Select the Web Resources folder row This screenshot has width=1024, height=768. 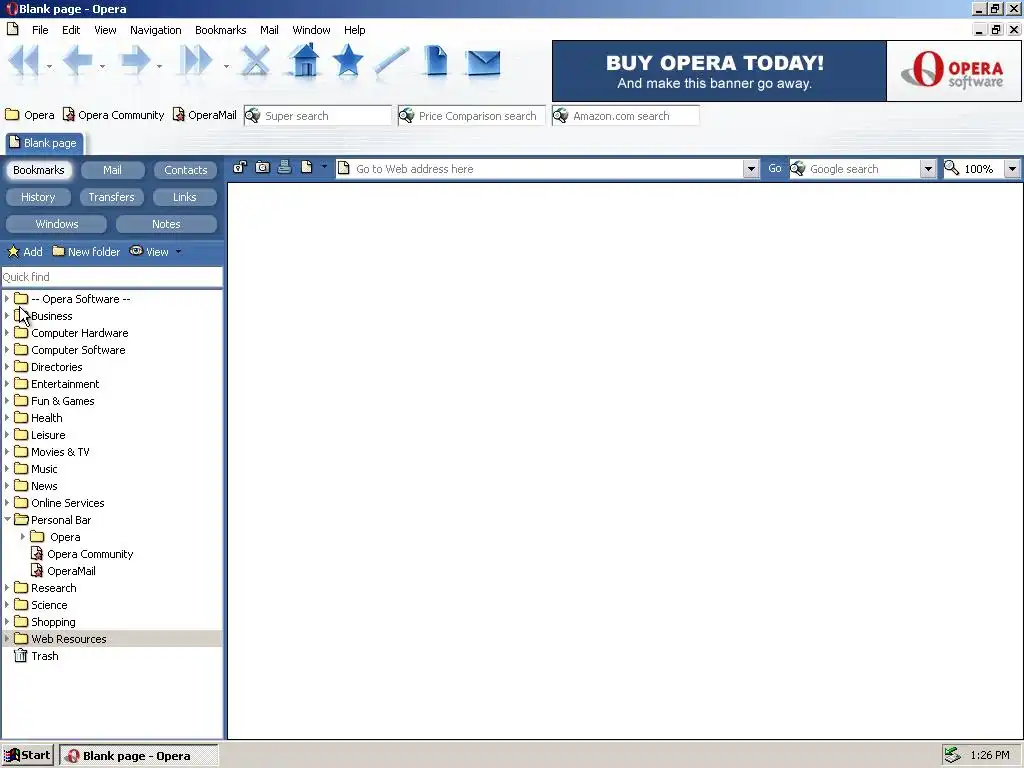pyautogui.click(x=112, y=639)
